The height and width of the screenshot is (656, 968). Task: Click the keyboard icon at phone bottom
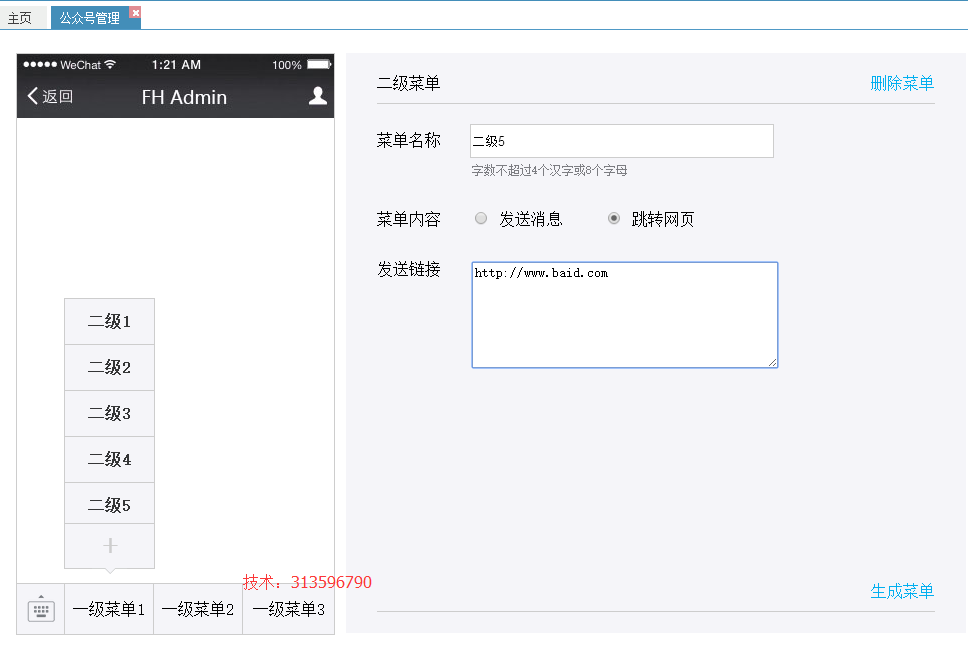pos(41,609)
